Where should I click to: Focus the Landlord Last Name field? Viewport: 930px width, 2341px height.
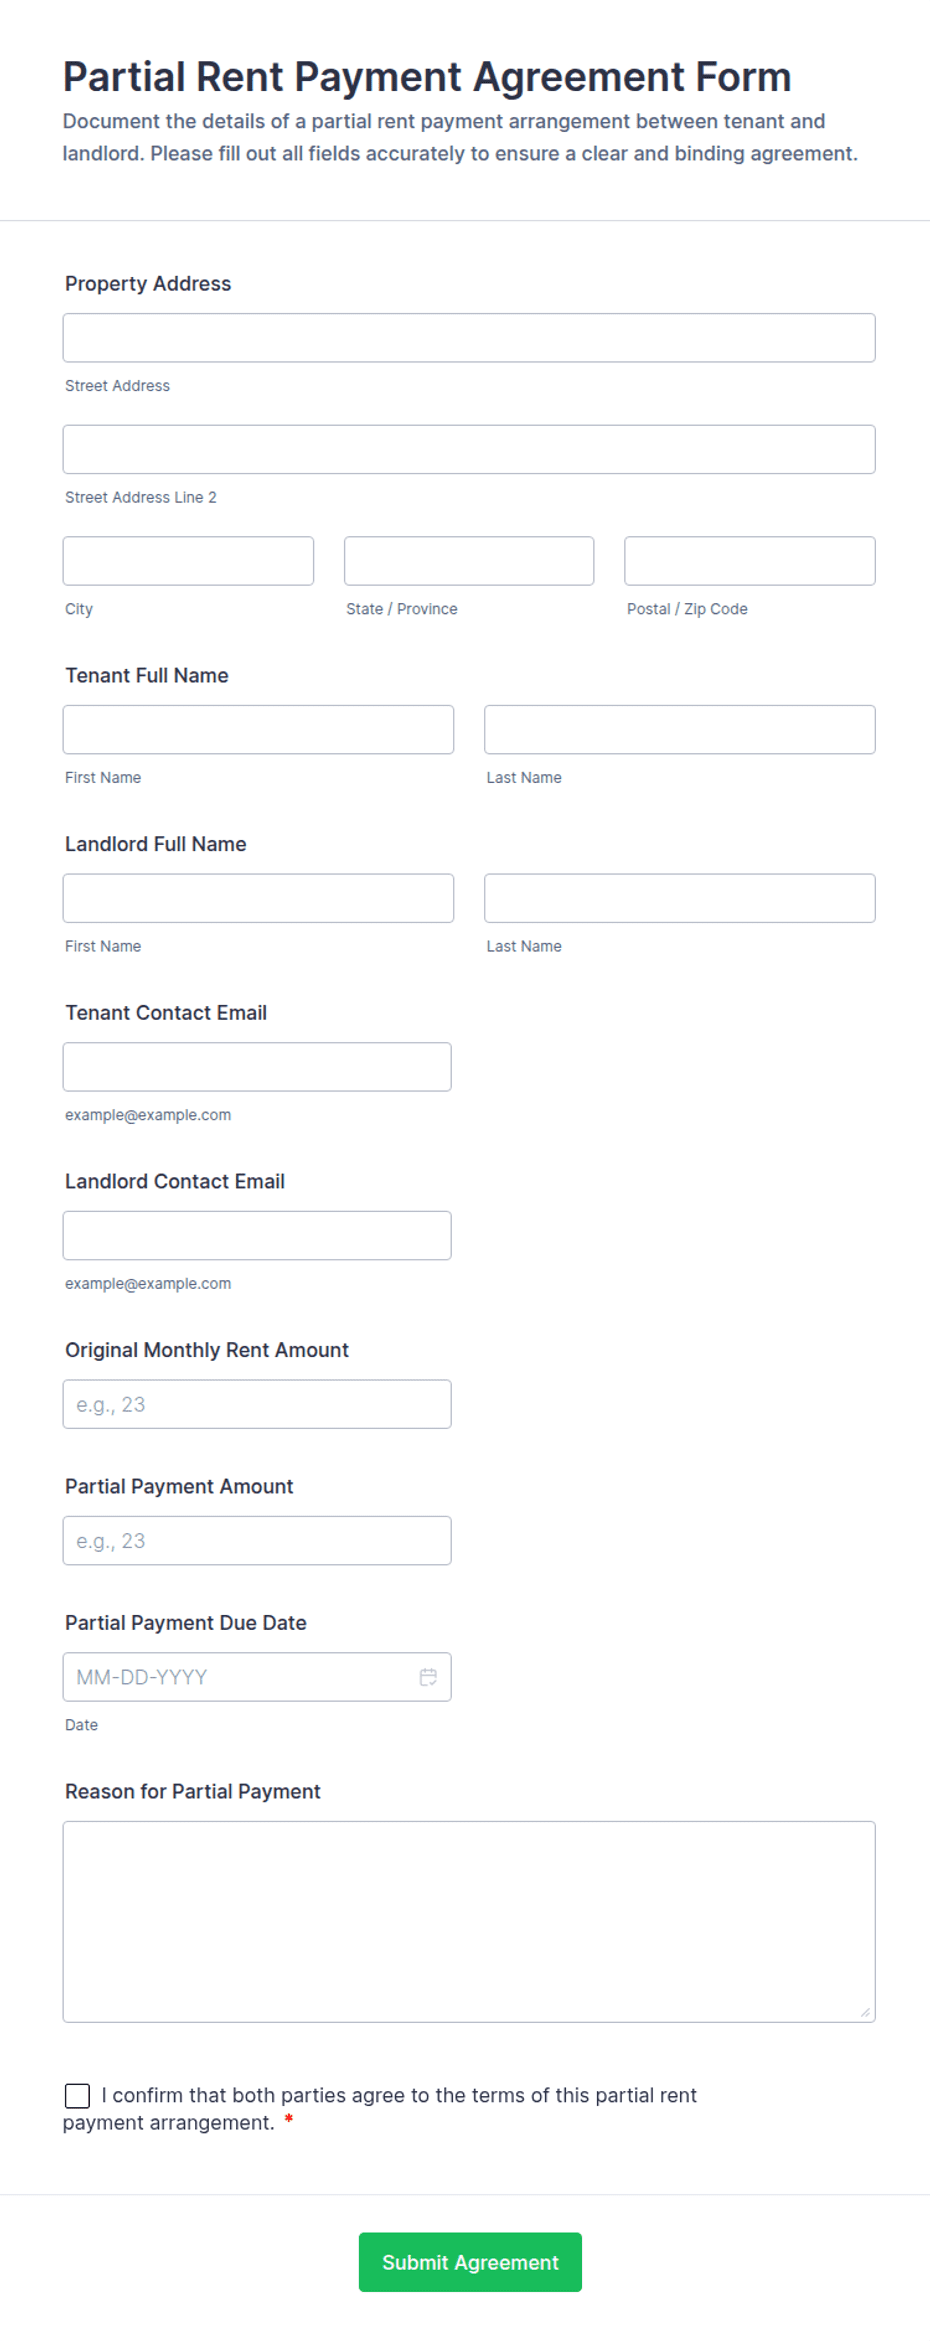coord(680,898)
